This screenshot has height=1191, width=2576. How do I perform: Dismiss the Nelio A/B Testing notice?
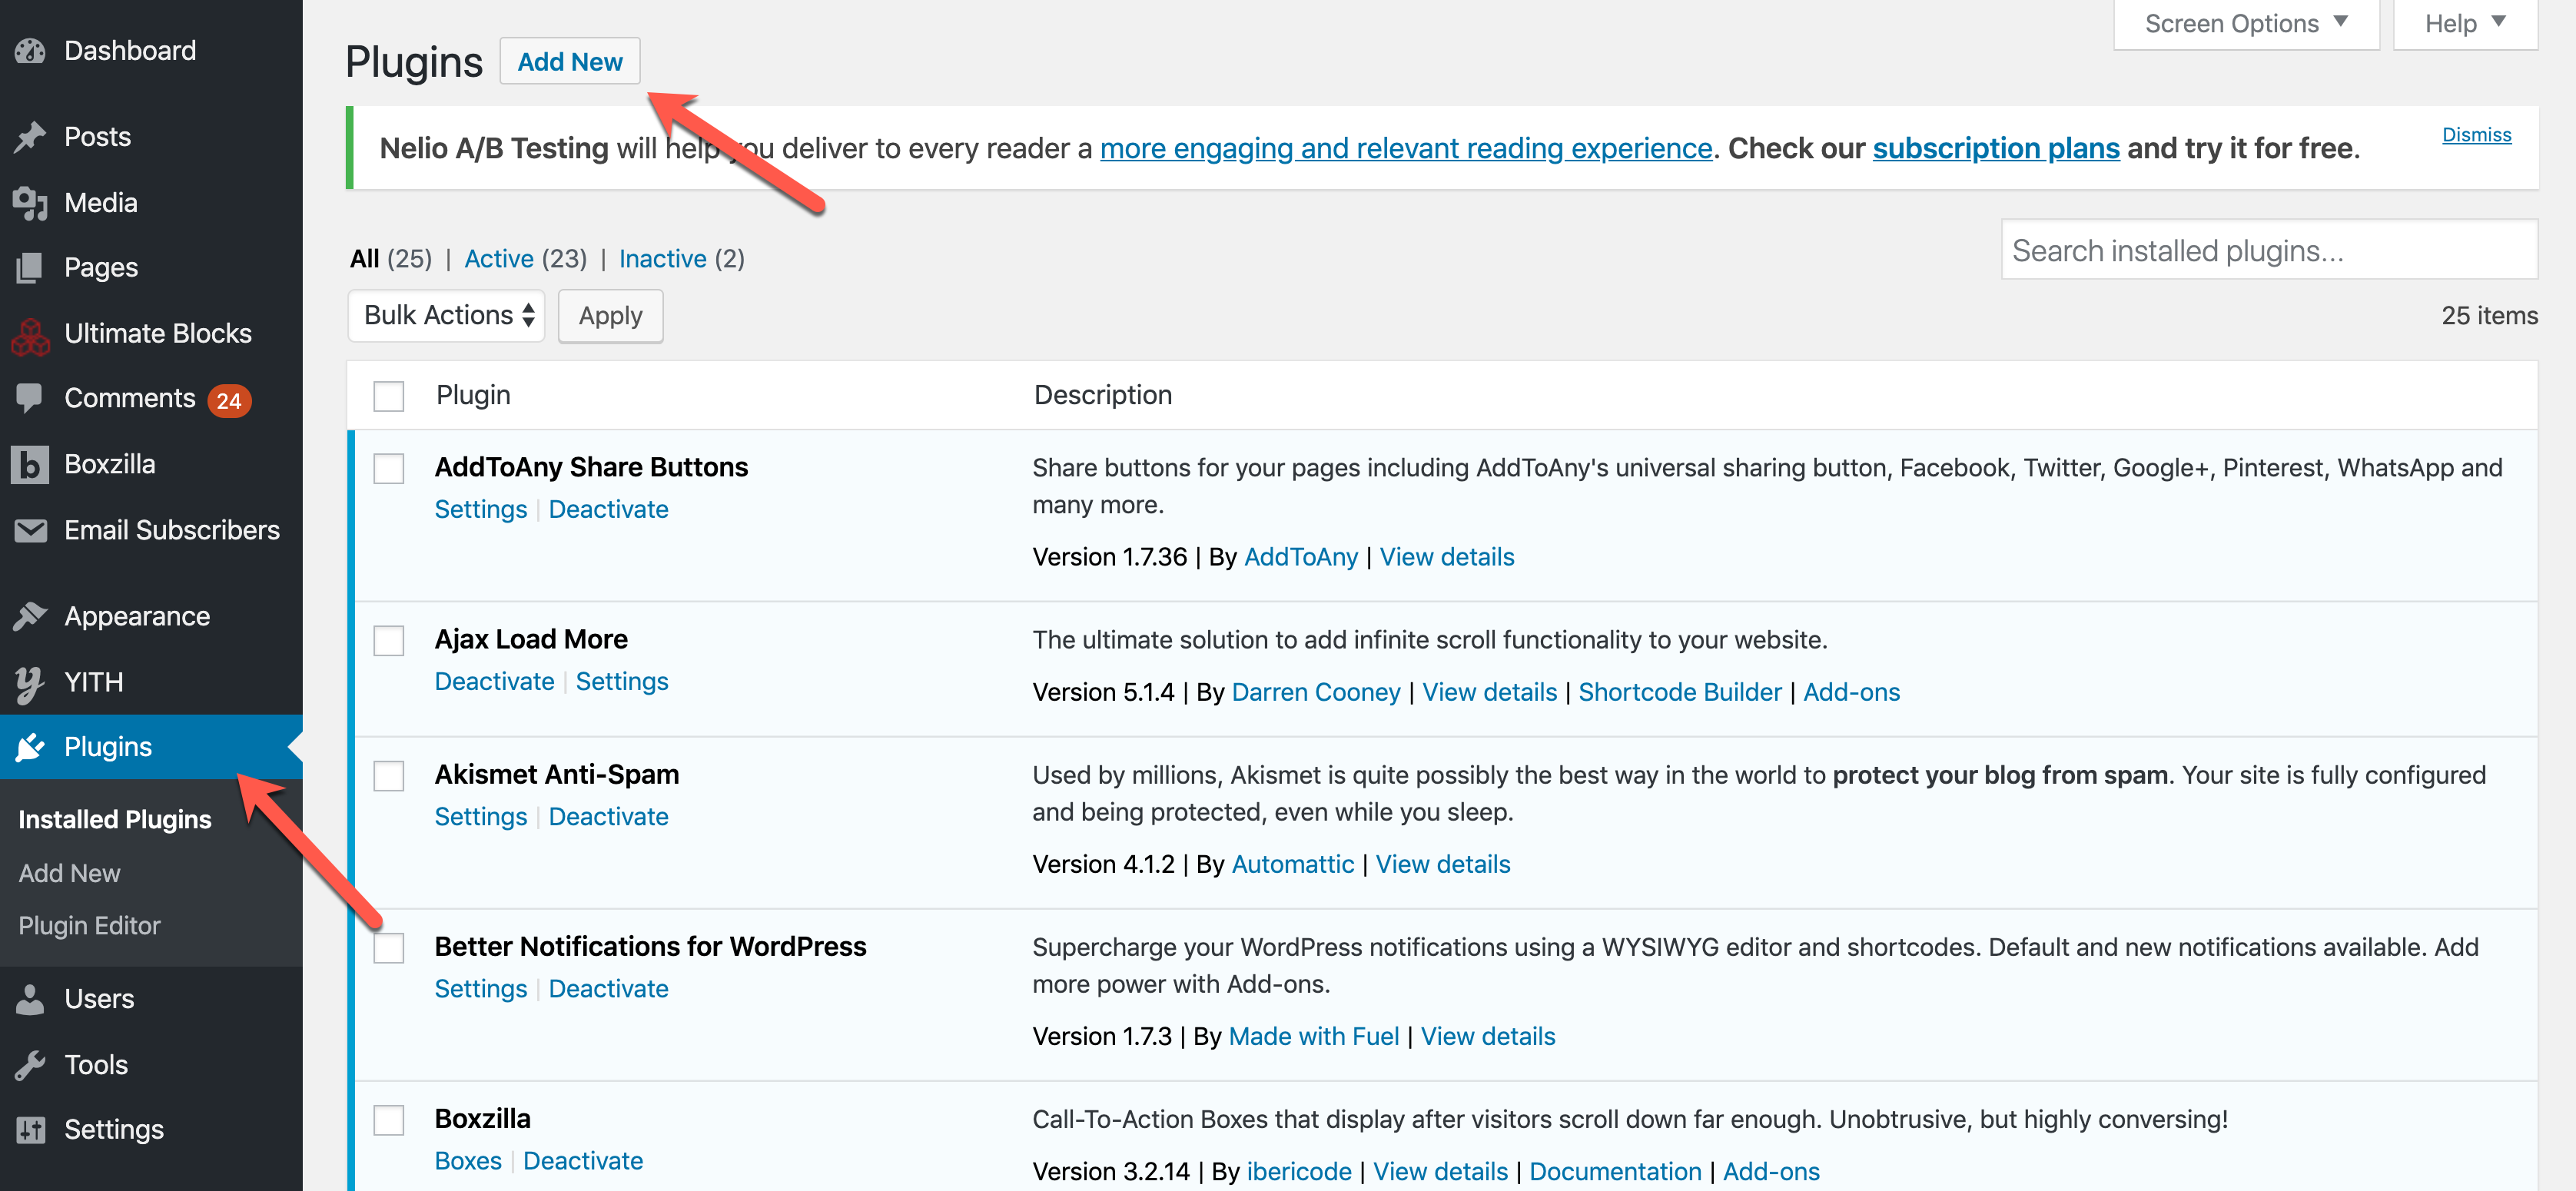pyautogui.click(x=2476, y=135)
